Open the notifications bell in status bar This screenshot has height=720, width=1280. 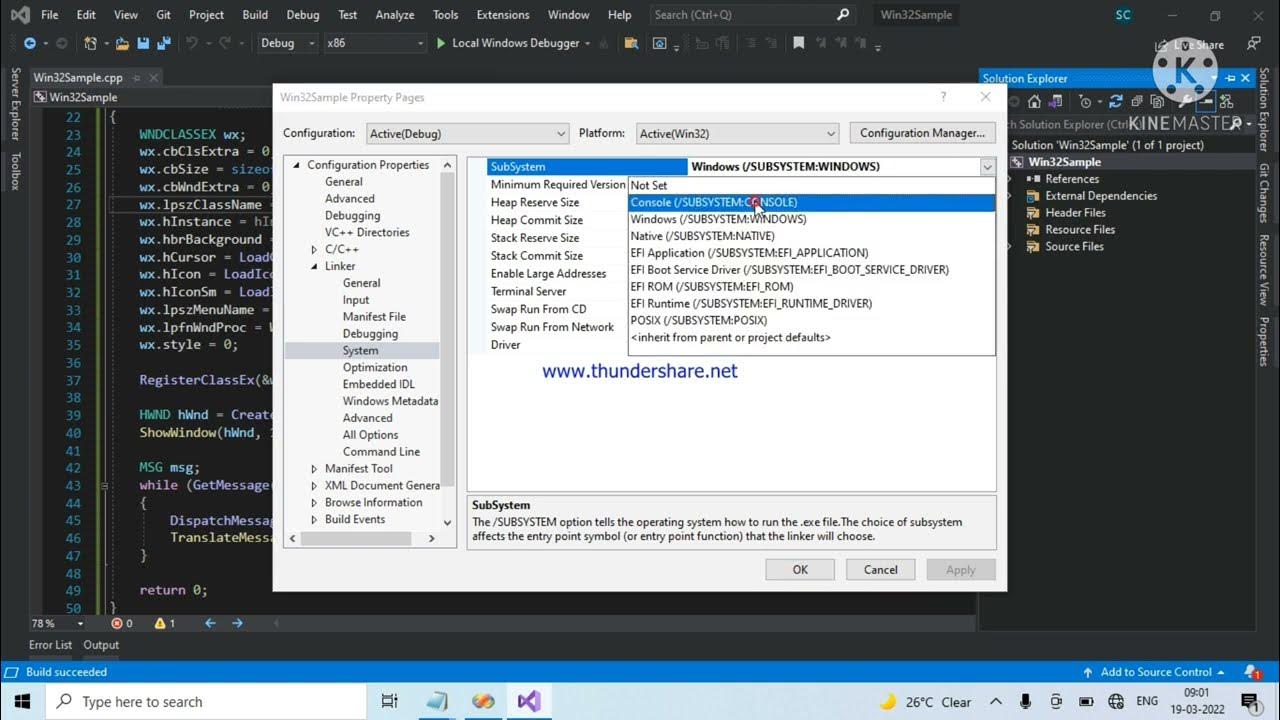pos(1251,672)
